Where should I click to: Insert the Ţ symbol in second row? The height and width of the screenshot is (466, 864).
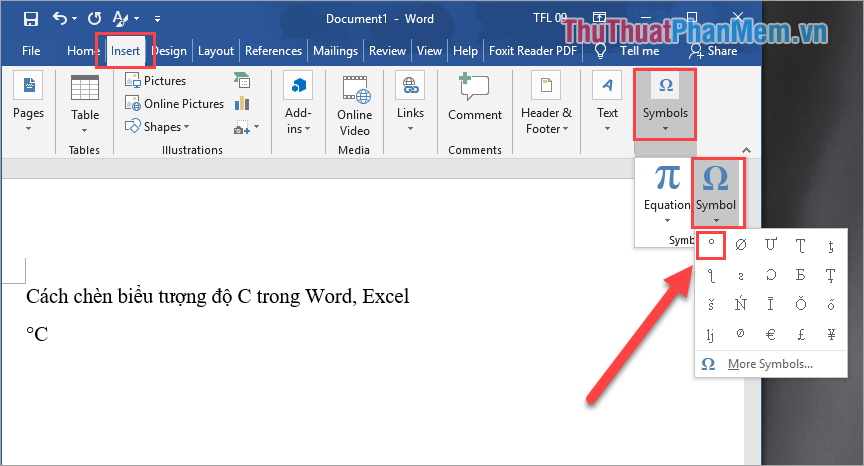pyautogui.click(x=831, y=275)
